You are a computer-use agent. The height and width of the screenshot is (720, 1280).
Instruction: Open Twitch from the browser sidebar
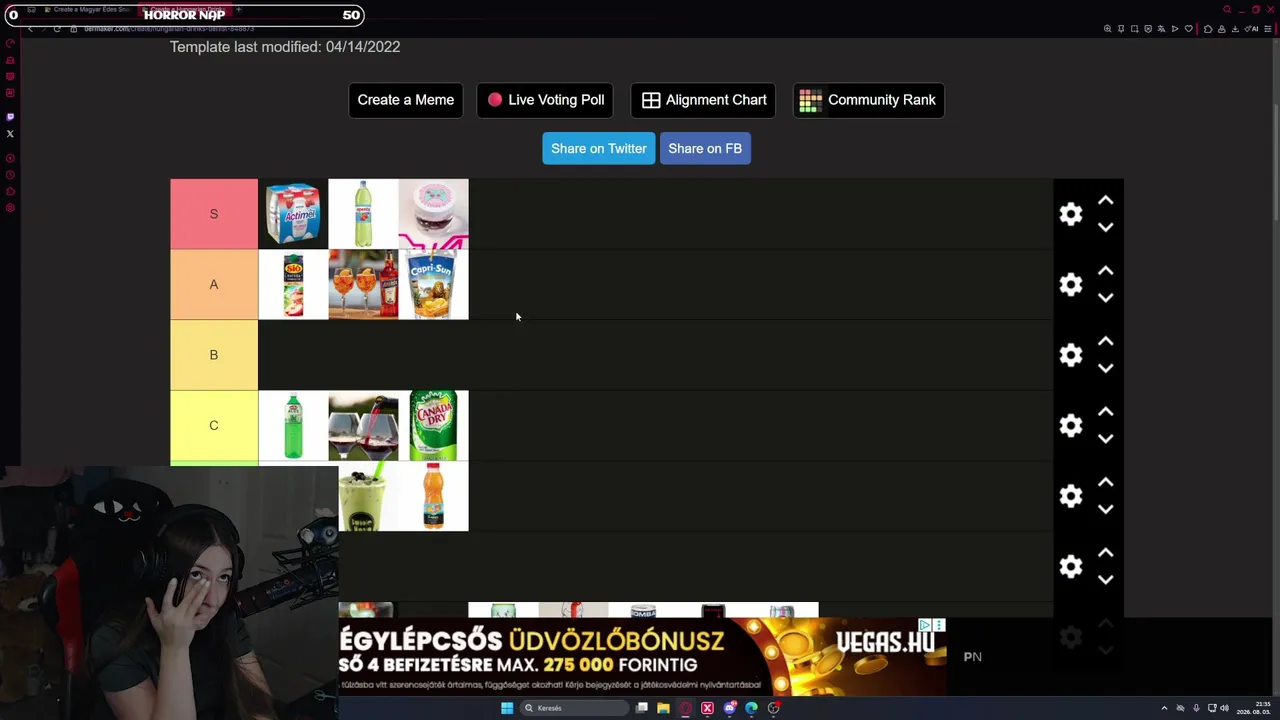[10, 117]
